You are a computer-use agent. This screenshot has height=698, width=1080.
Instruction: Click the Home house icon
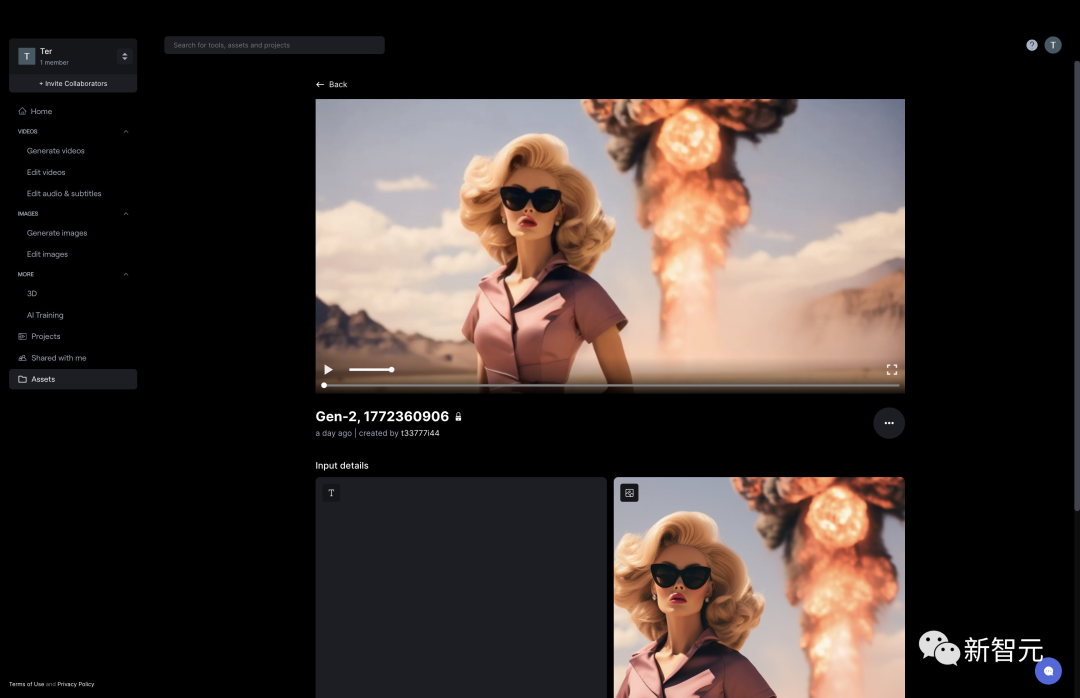[22, 111]
